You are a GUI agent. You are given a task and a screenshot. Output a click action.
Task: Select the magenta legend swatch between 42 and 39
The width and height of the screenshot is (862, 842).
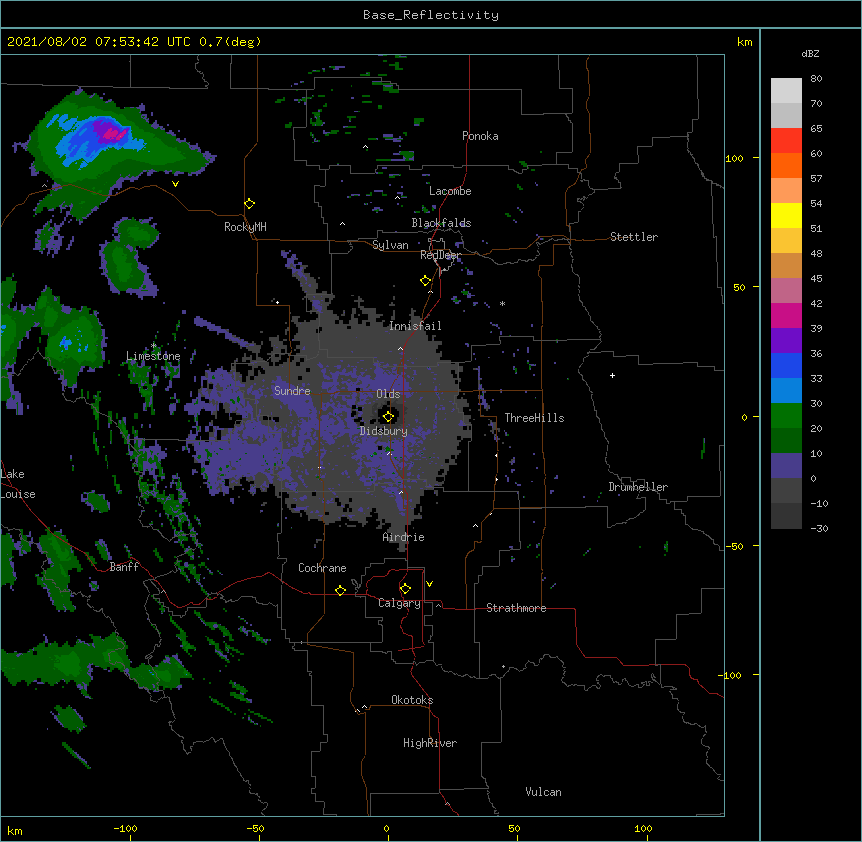point(786,315)
